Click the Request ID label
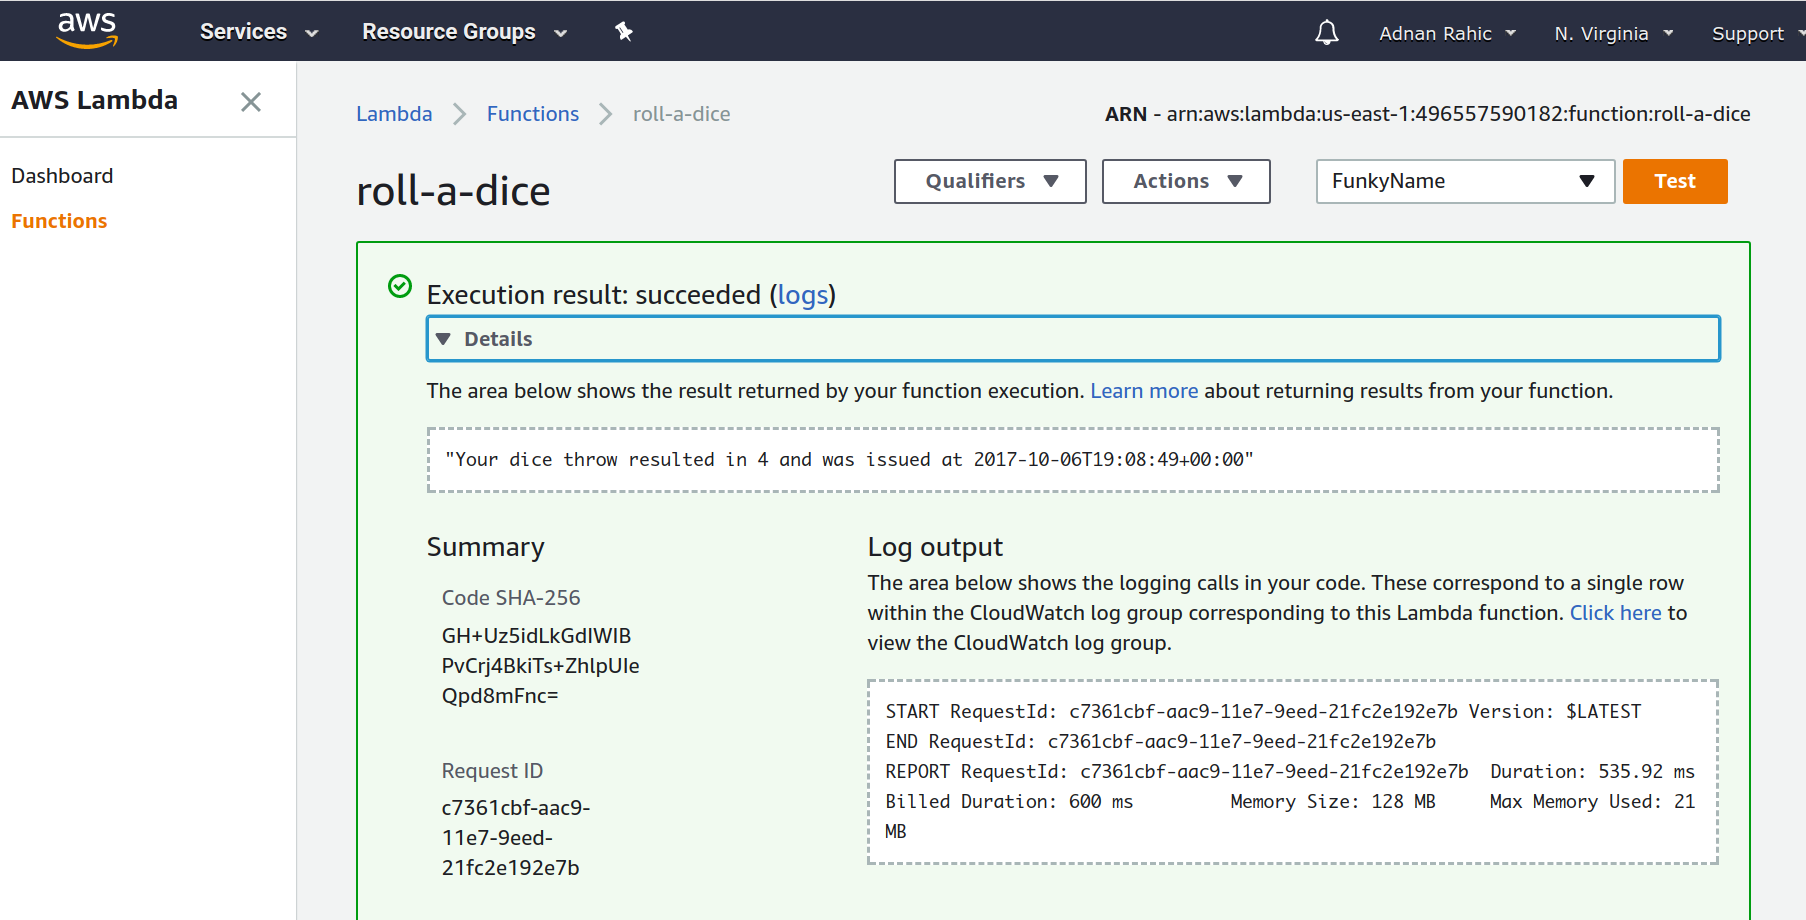 [x=492, y=771]
